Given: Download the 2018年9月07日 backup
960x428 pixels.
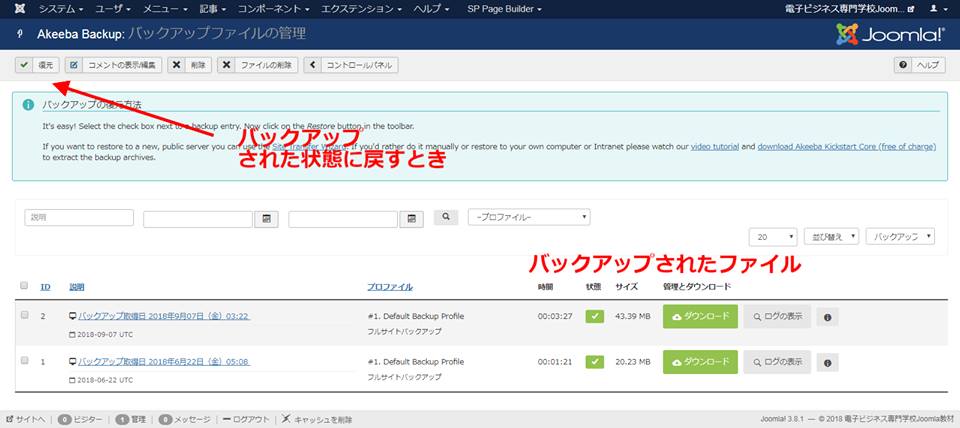Looking at the screenshot, I should pos(700,317).
